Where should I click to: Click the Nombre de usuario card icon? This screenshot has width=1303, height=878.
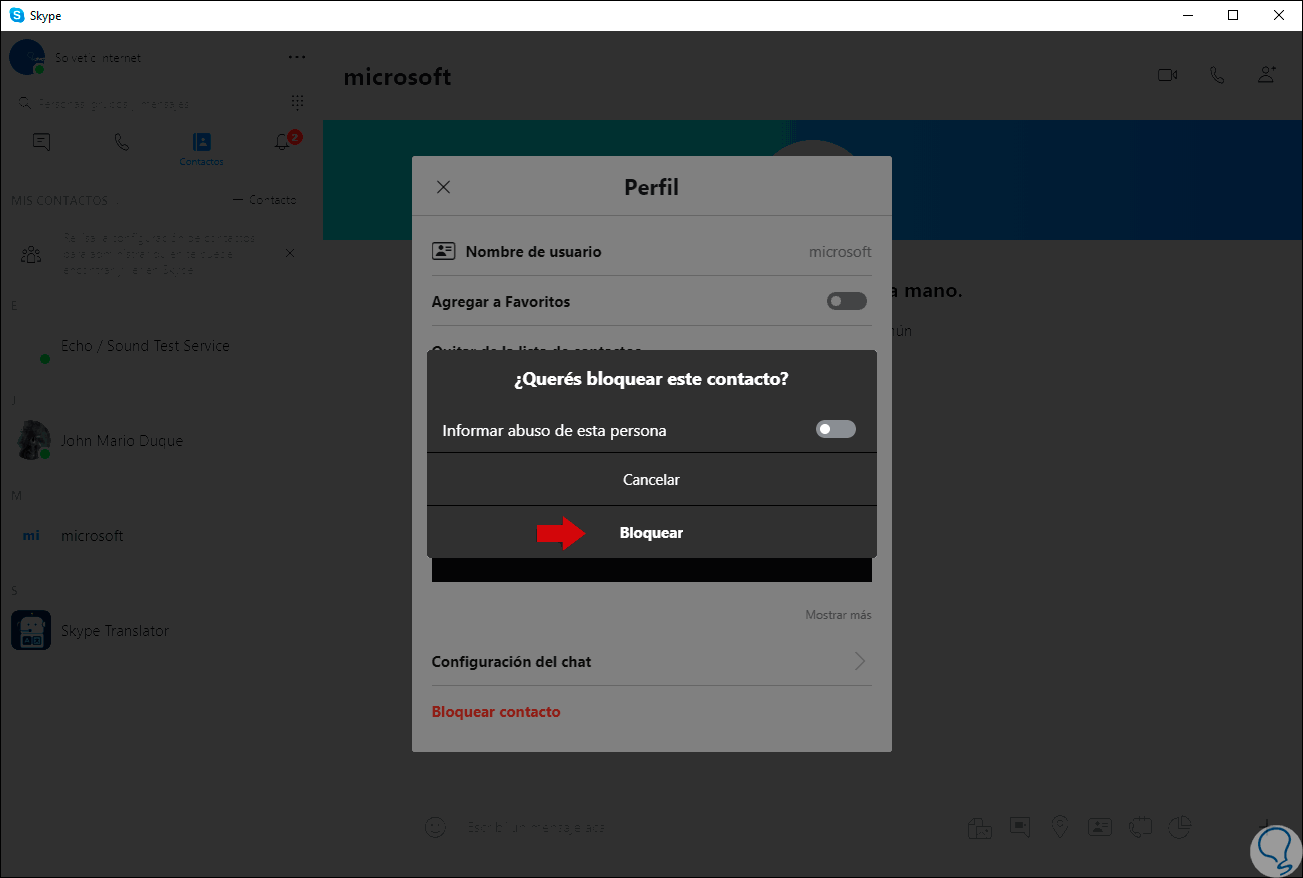443,251
